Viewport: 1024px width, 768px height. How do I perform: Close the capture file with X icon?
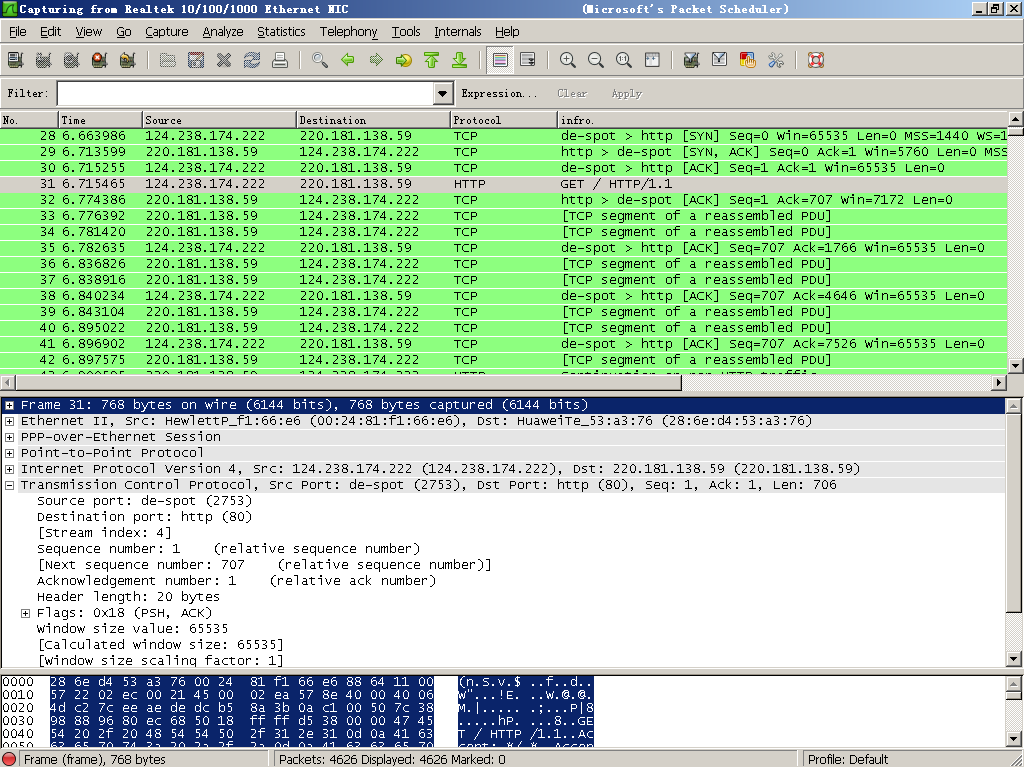coord(224,60)
